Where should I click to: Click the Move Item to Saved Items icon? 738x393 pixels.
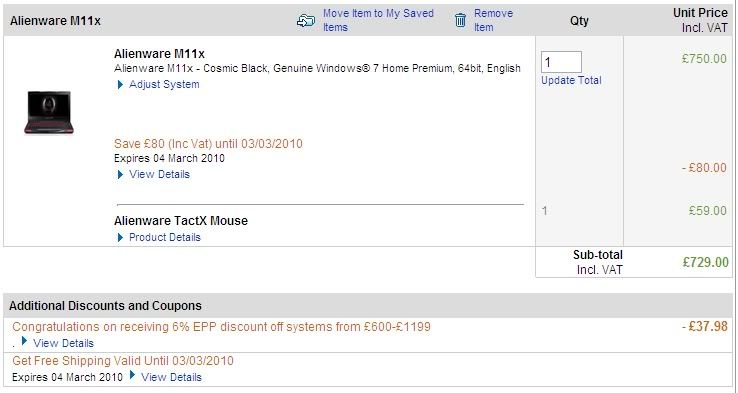click(x=306, y=21)
